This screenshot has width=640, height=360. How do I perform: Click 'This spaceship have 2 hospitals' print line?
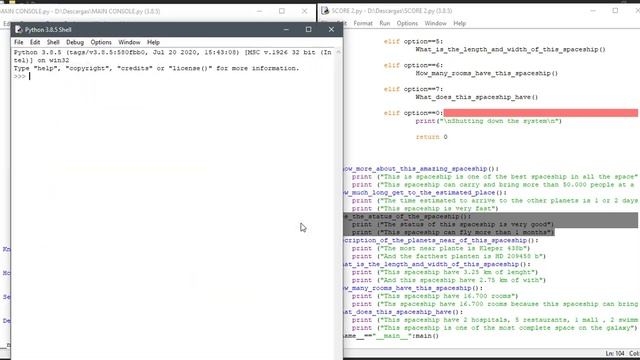point(495,320)
